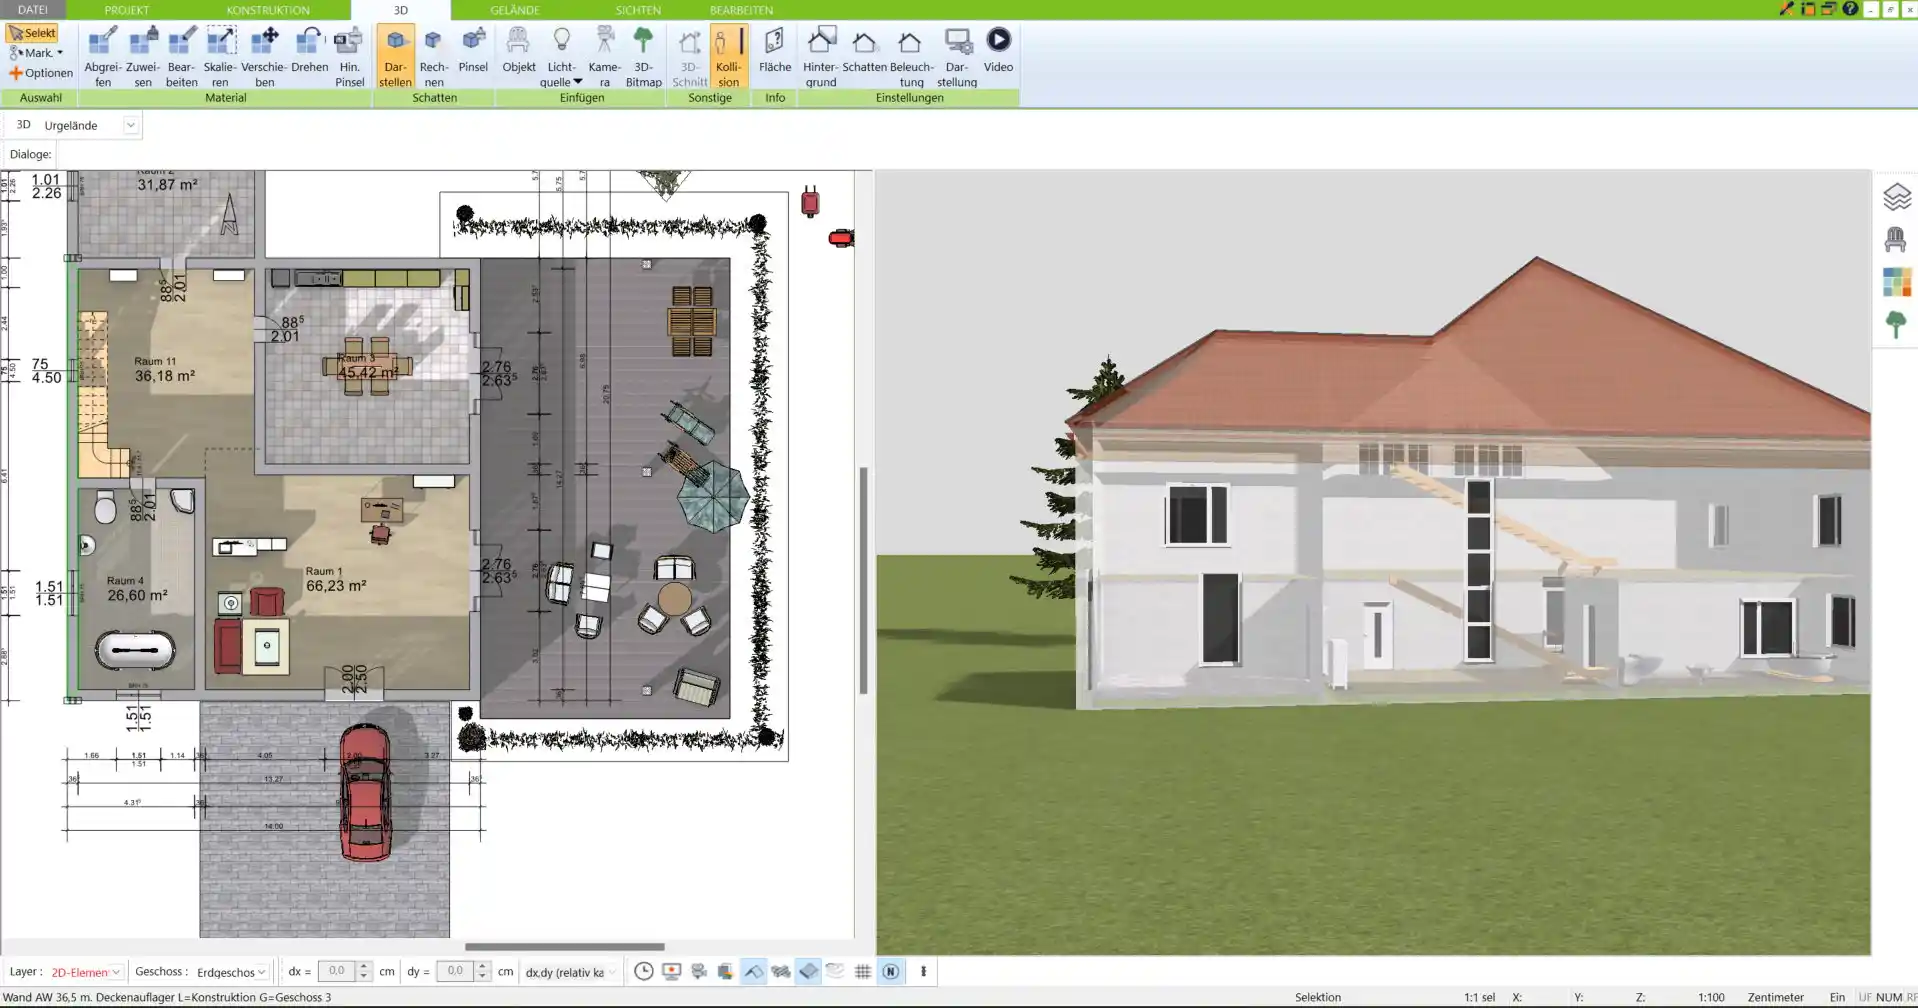
Task: Click the Zuweisen material tool
Action: pos(143,57)
